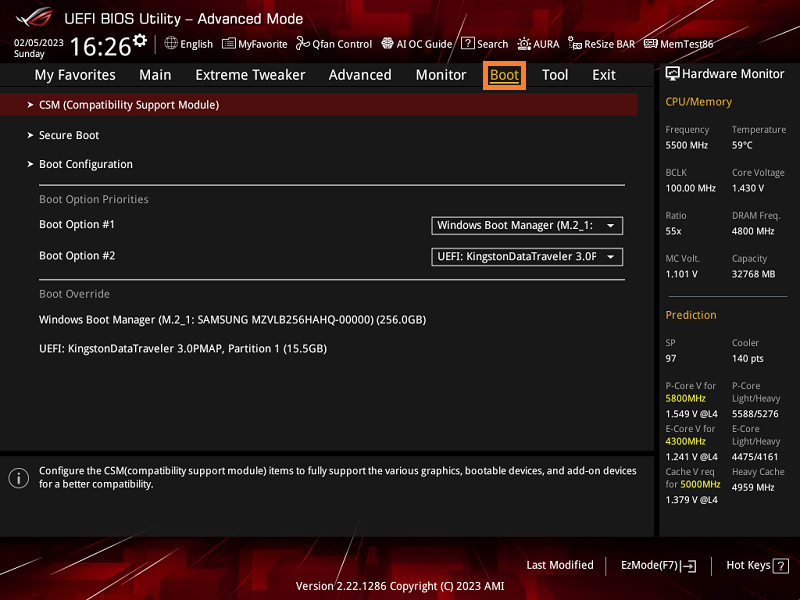Open Qfan Control fan icon
This screenshot has height=600, width=800.
point(303,43)
